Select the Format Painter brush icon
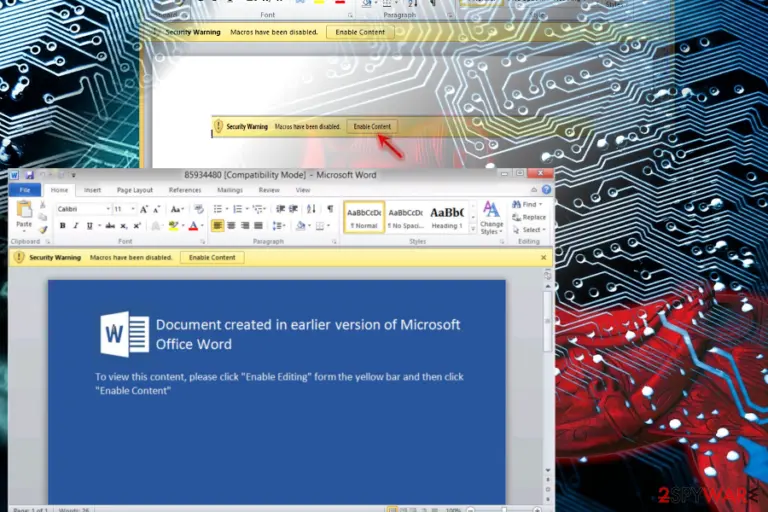Screen dimensions: 768x512 pyautogui.click(x=43, y=229)
